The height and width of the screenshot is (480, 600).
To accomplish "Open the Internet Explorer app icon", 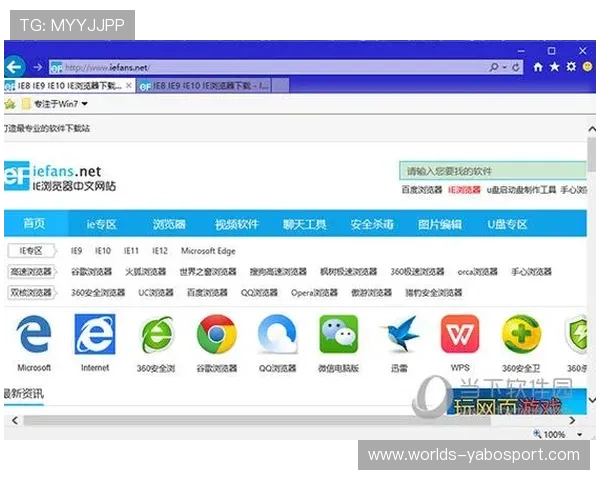I will (95, 336).
